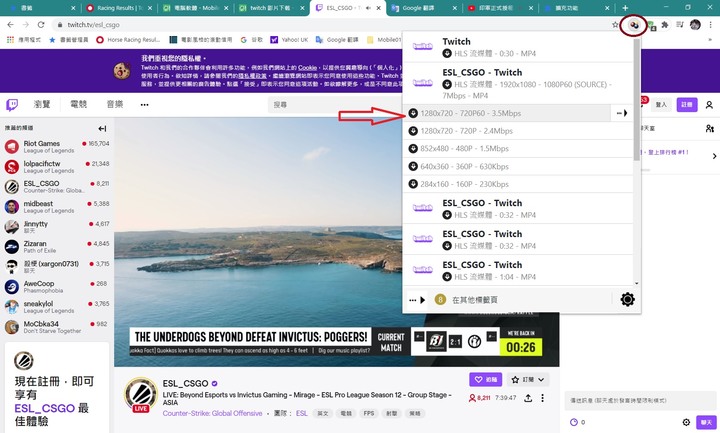Open Zizaran channel in sidebar
Viewport: 720px width, 433px height.
[57, 247]
